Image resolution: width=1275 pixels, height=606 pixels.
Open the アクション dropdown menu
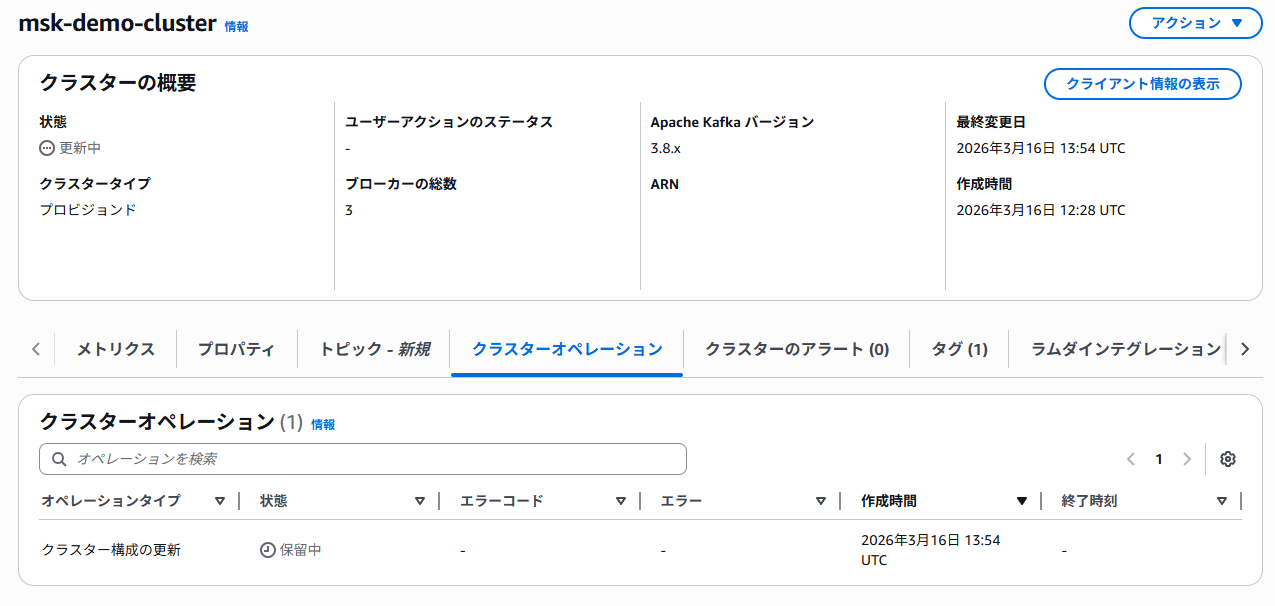[1195, 23]
